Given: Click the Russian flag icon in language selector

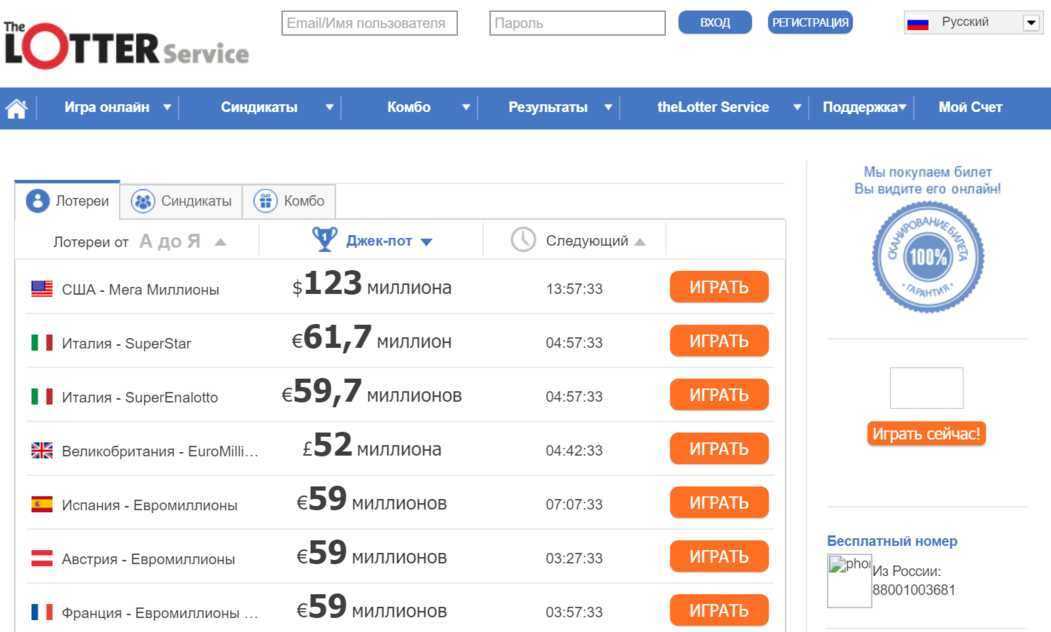Looking at the screenshot, I should tap(918, 23).
